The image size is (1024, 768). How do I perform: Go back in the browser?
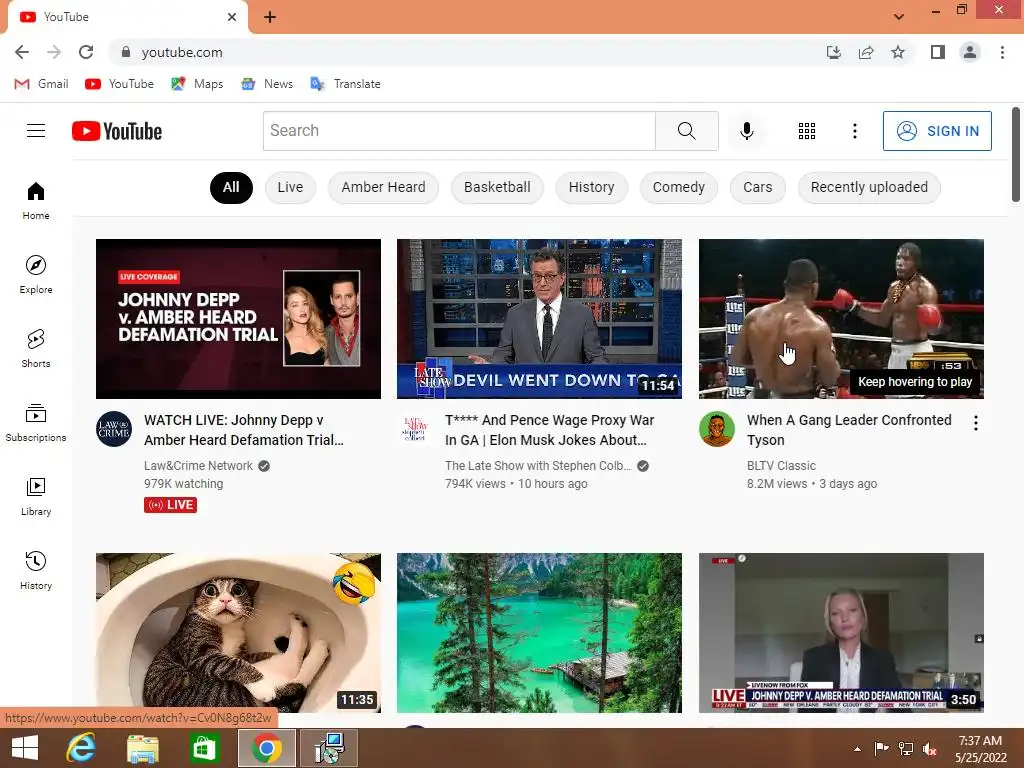click(x=22, y=52)
